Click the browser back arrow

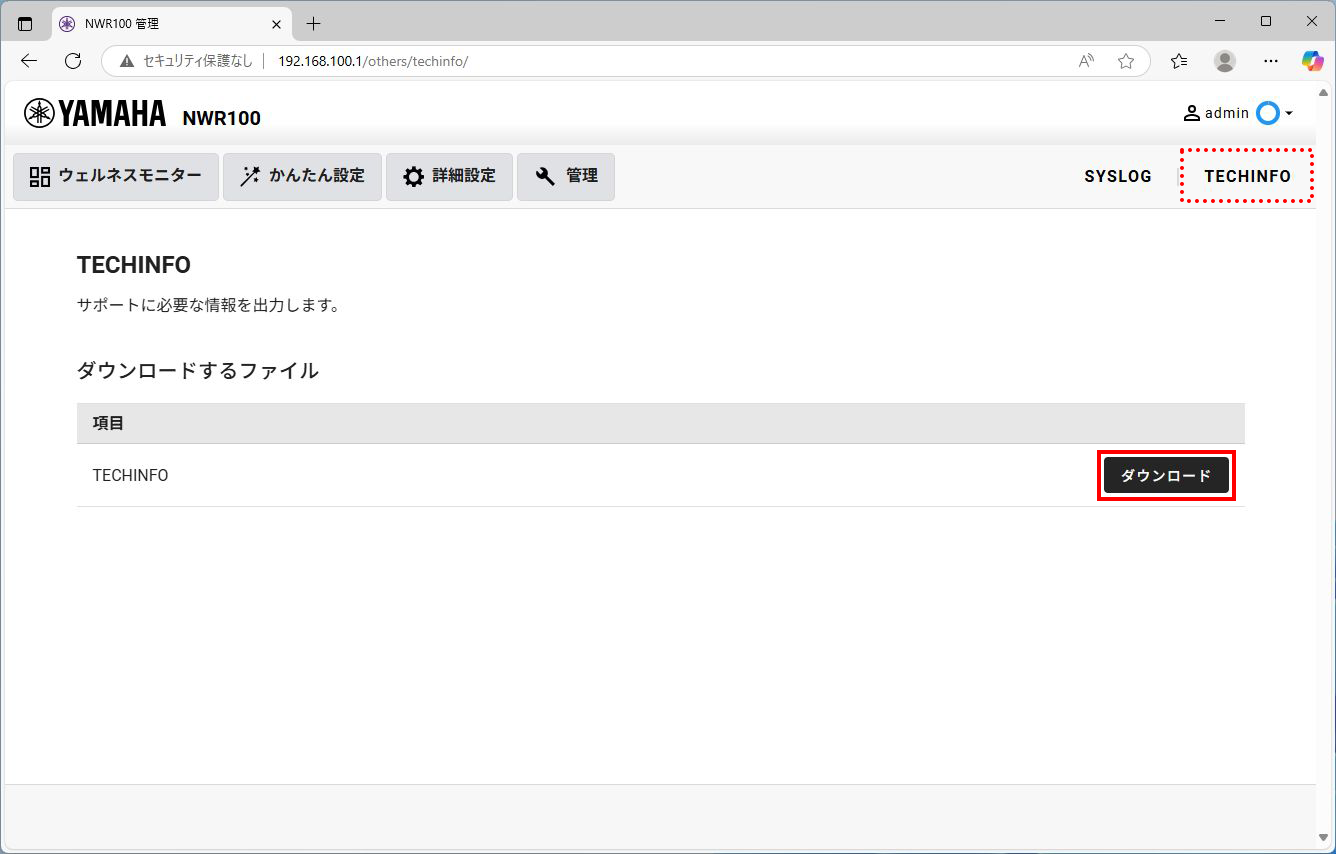pyautogui.click(x=29, y=61)
